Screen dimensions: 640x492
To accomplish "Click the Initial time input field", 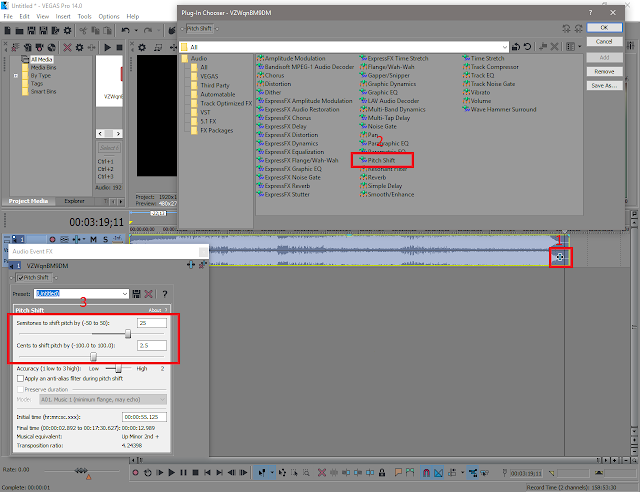I will point(144,417).
